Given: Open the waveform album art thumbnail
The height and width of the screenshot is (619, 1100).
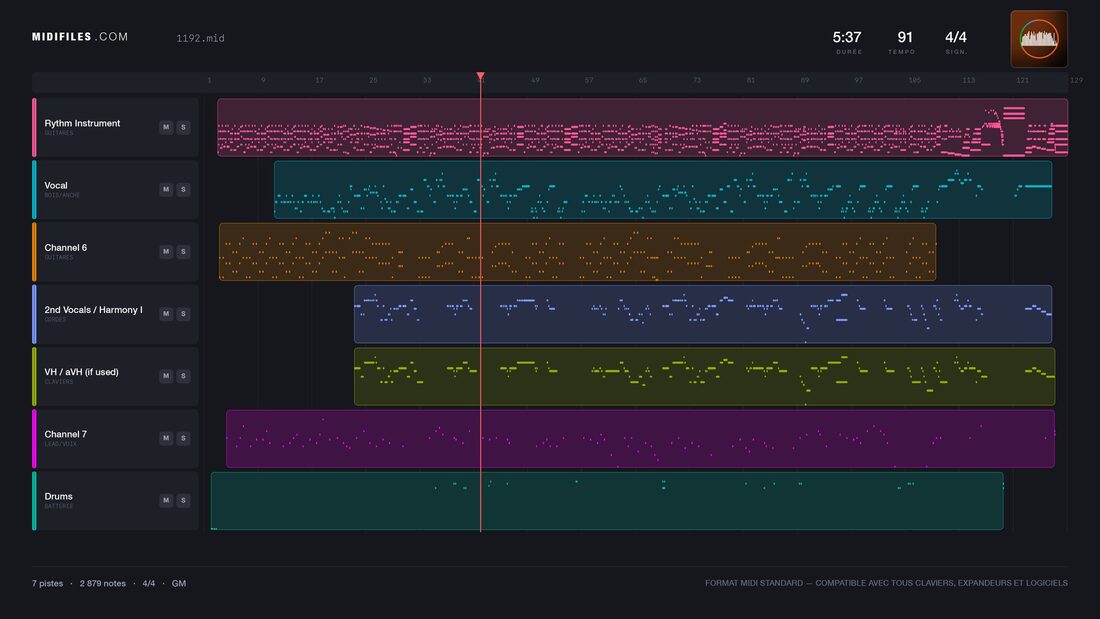Looking at the screenshot, I should (1039, 39).
